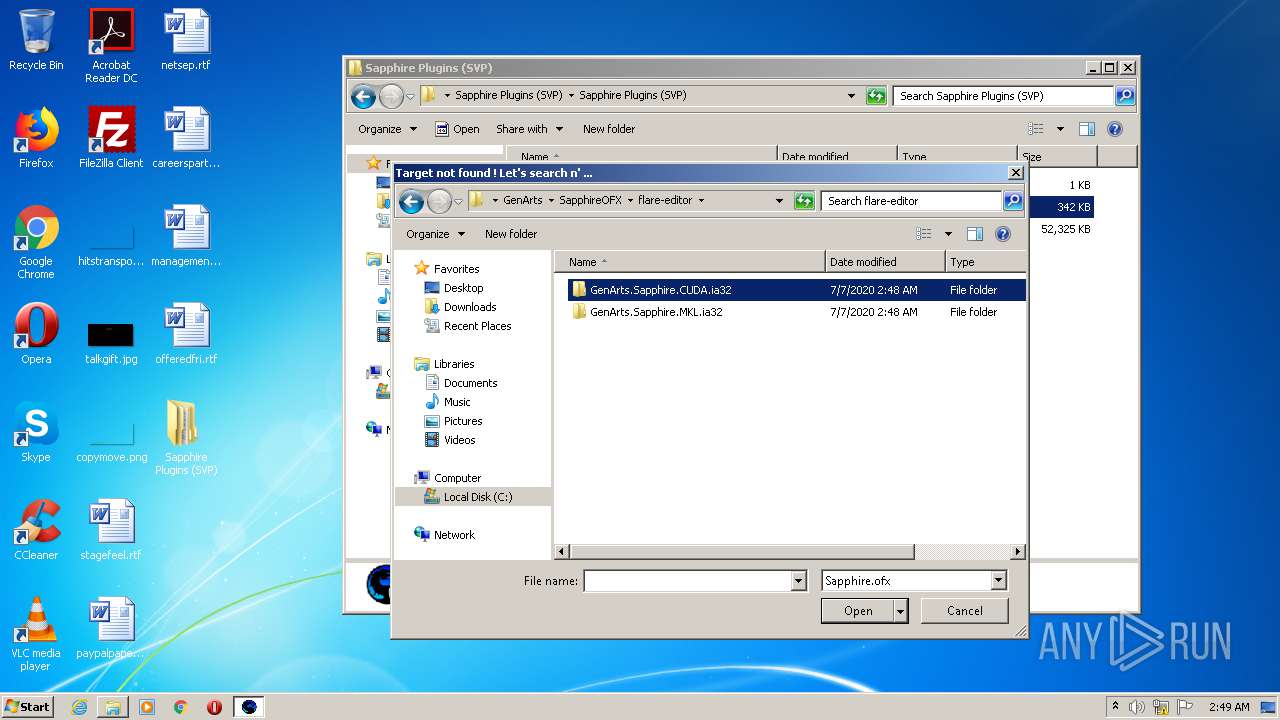
Task: Sort by Date modified column in dialog
Action: (x=885, y=262)
